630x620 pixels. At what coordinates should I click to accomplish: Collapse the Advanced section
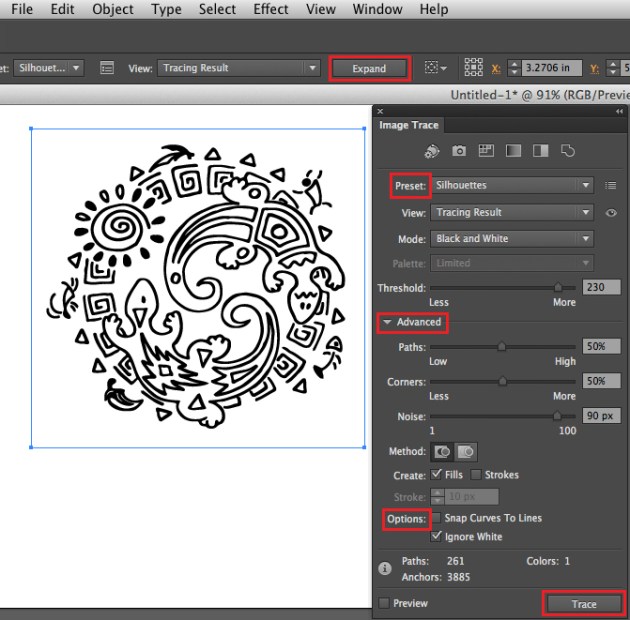point(386,322)
